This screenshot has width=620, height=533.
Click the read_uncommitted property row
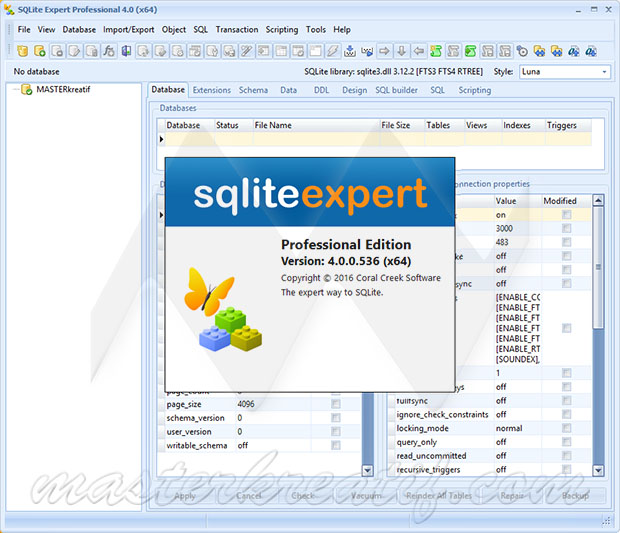pos(490,456)
